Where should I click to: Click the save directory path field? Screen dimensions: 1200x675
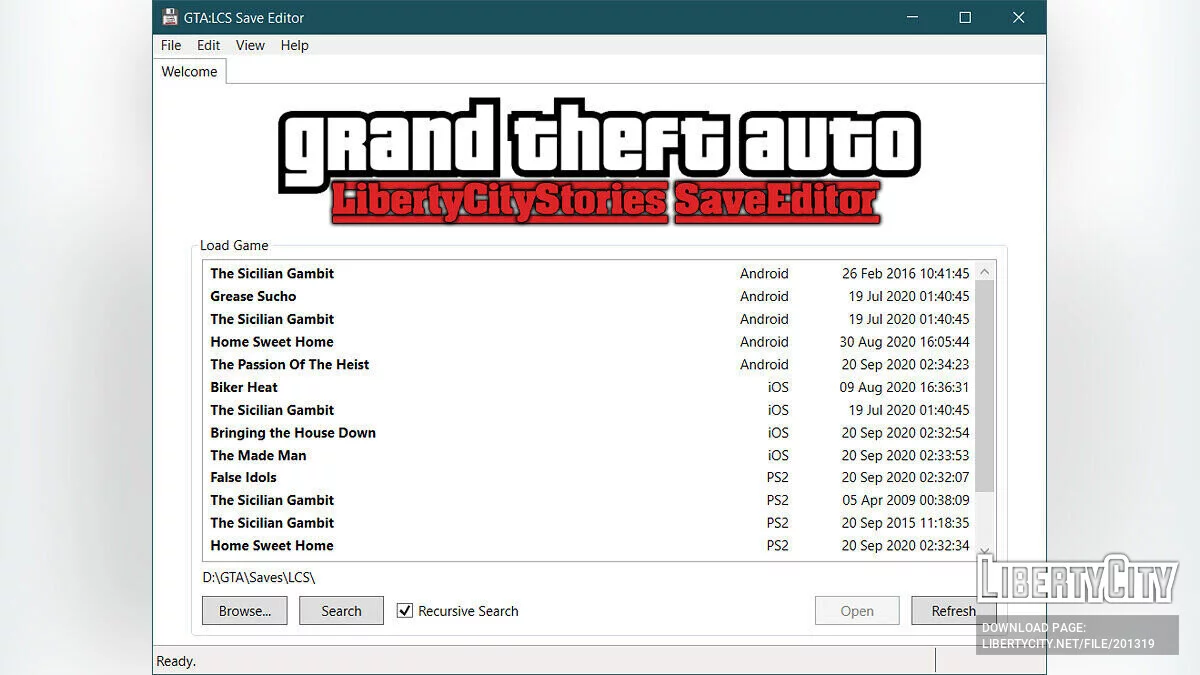point(400,577)
